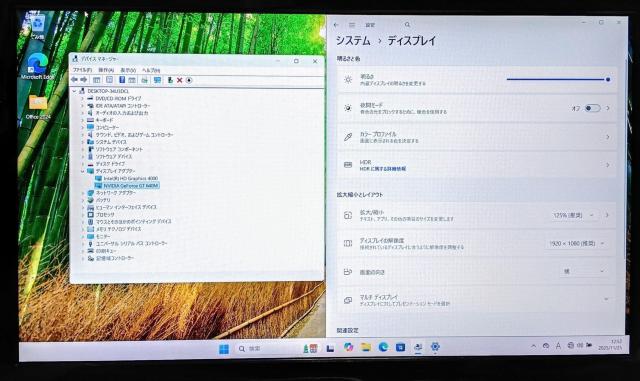This screenshot has height=381, width=640.
Task: Click red X Uninstall device icon
Action: [x=179, y=80]
